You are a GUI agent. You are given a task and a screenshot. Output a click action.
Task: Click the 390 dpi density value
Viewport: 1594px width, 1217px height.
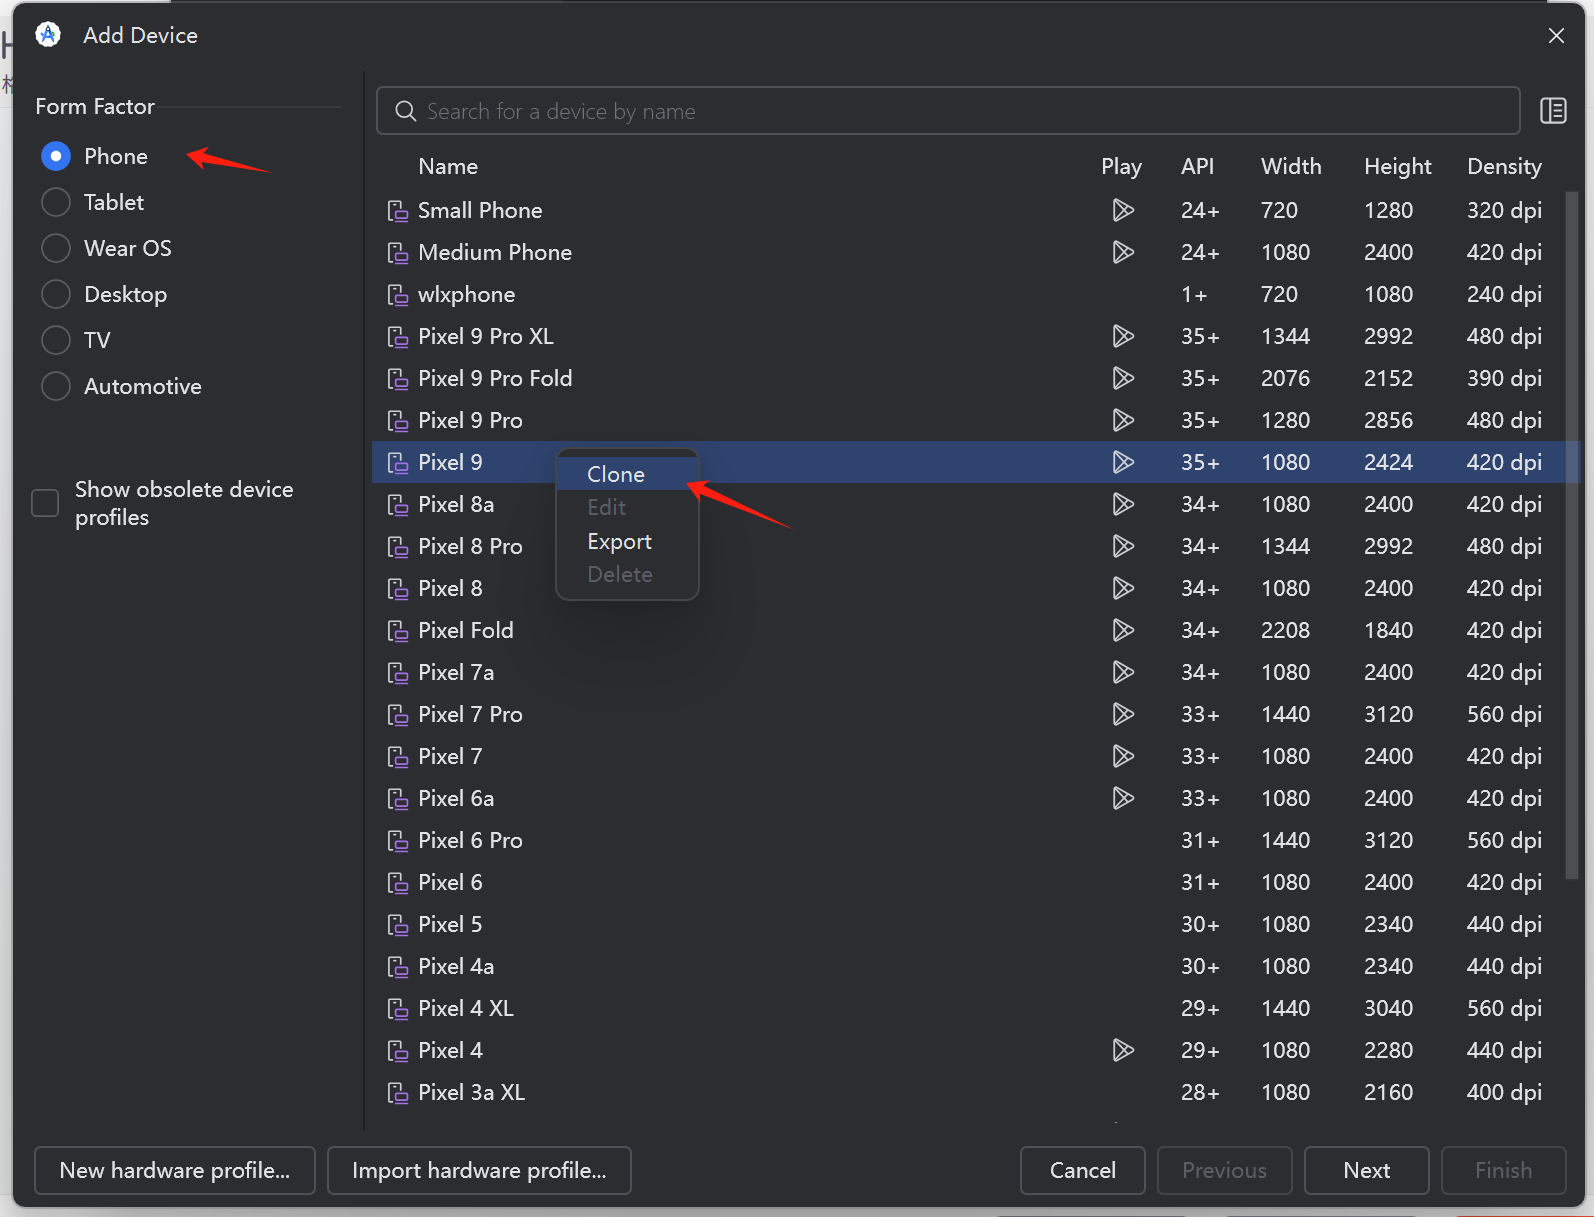[1504, 378]
